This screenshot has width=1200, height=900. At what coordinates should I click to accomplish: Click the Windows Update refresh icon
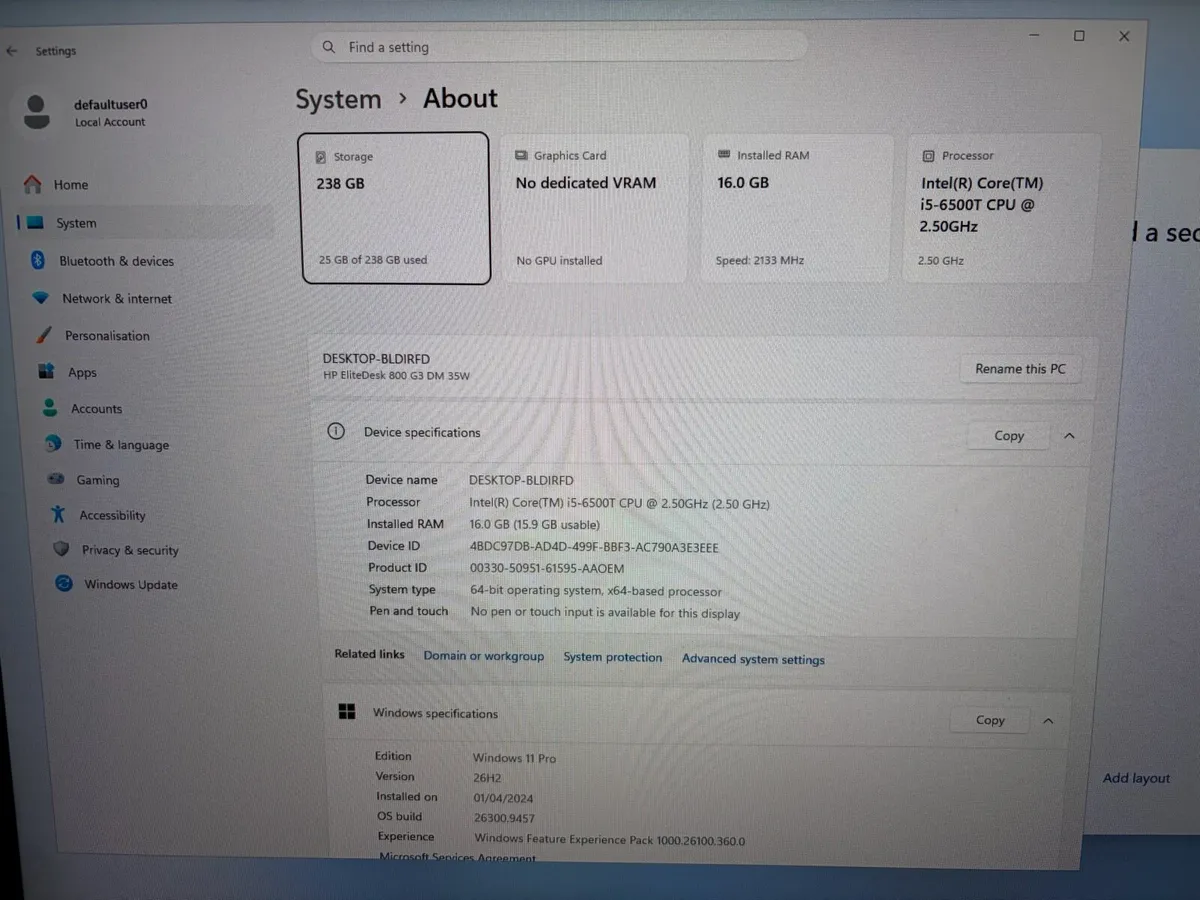pos(64,583)
